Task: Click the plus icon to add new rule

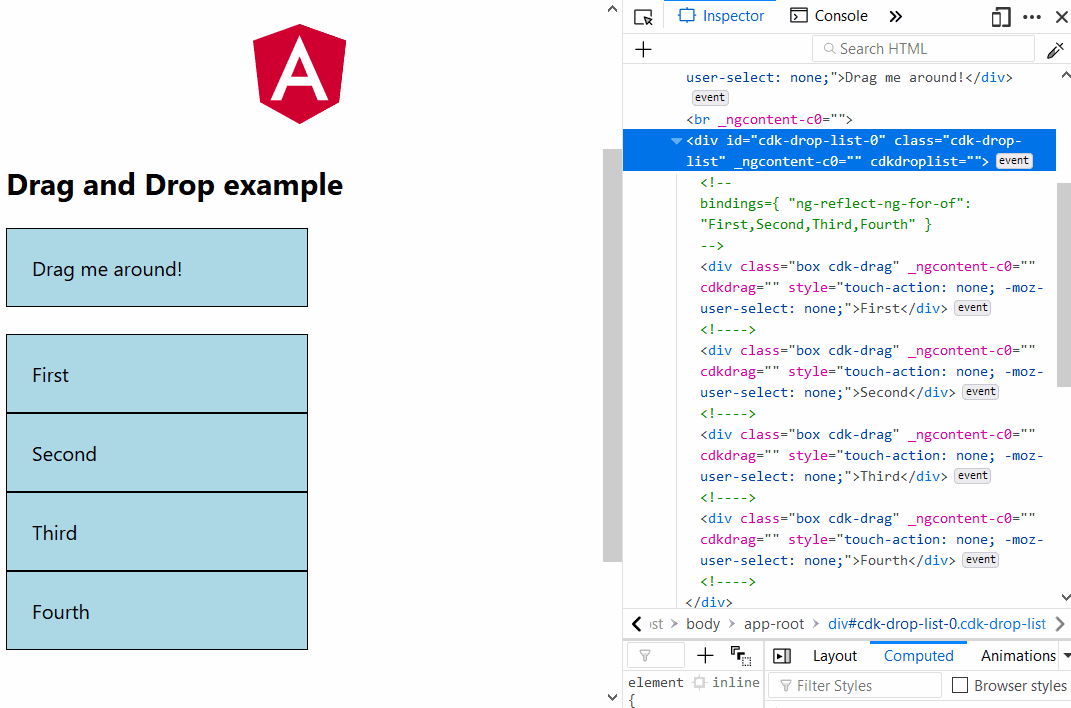Action: 704,655
